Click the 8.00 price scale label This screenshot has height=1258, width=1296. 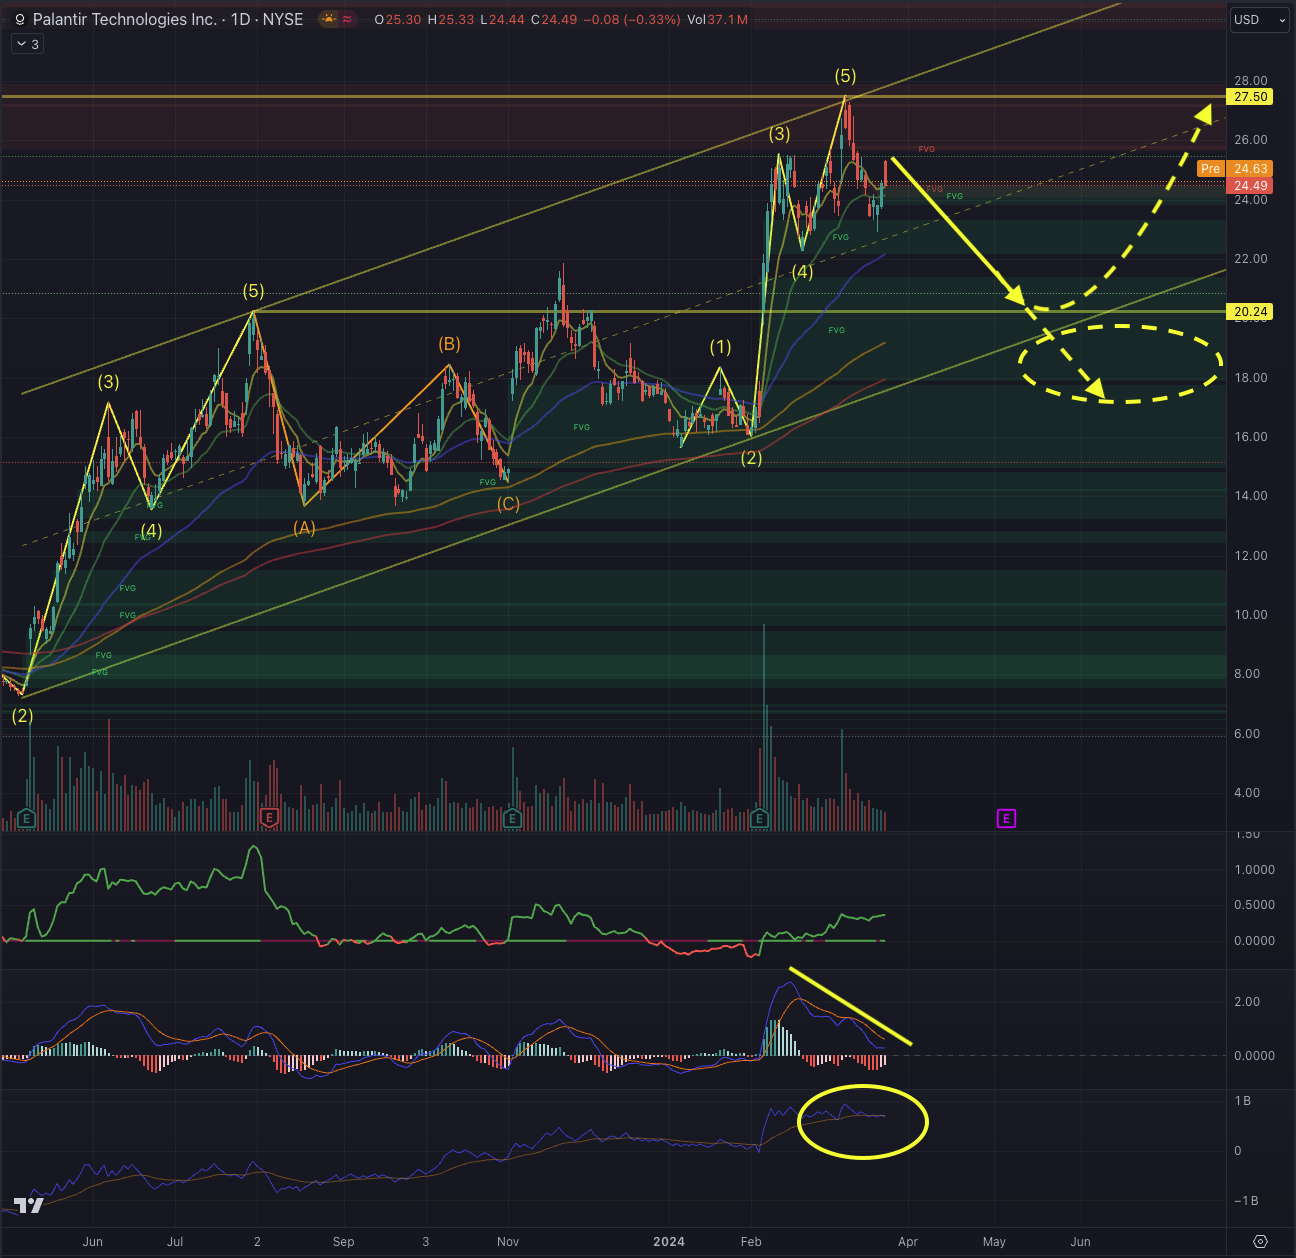(x=1247, y=674)
